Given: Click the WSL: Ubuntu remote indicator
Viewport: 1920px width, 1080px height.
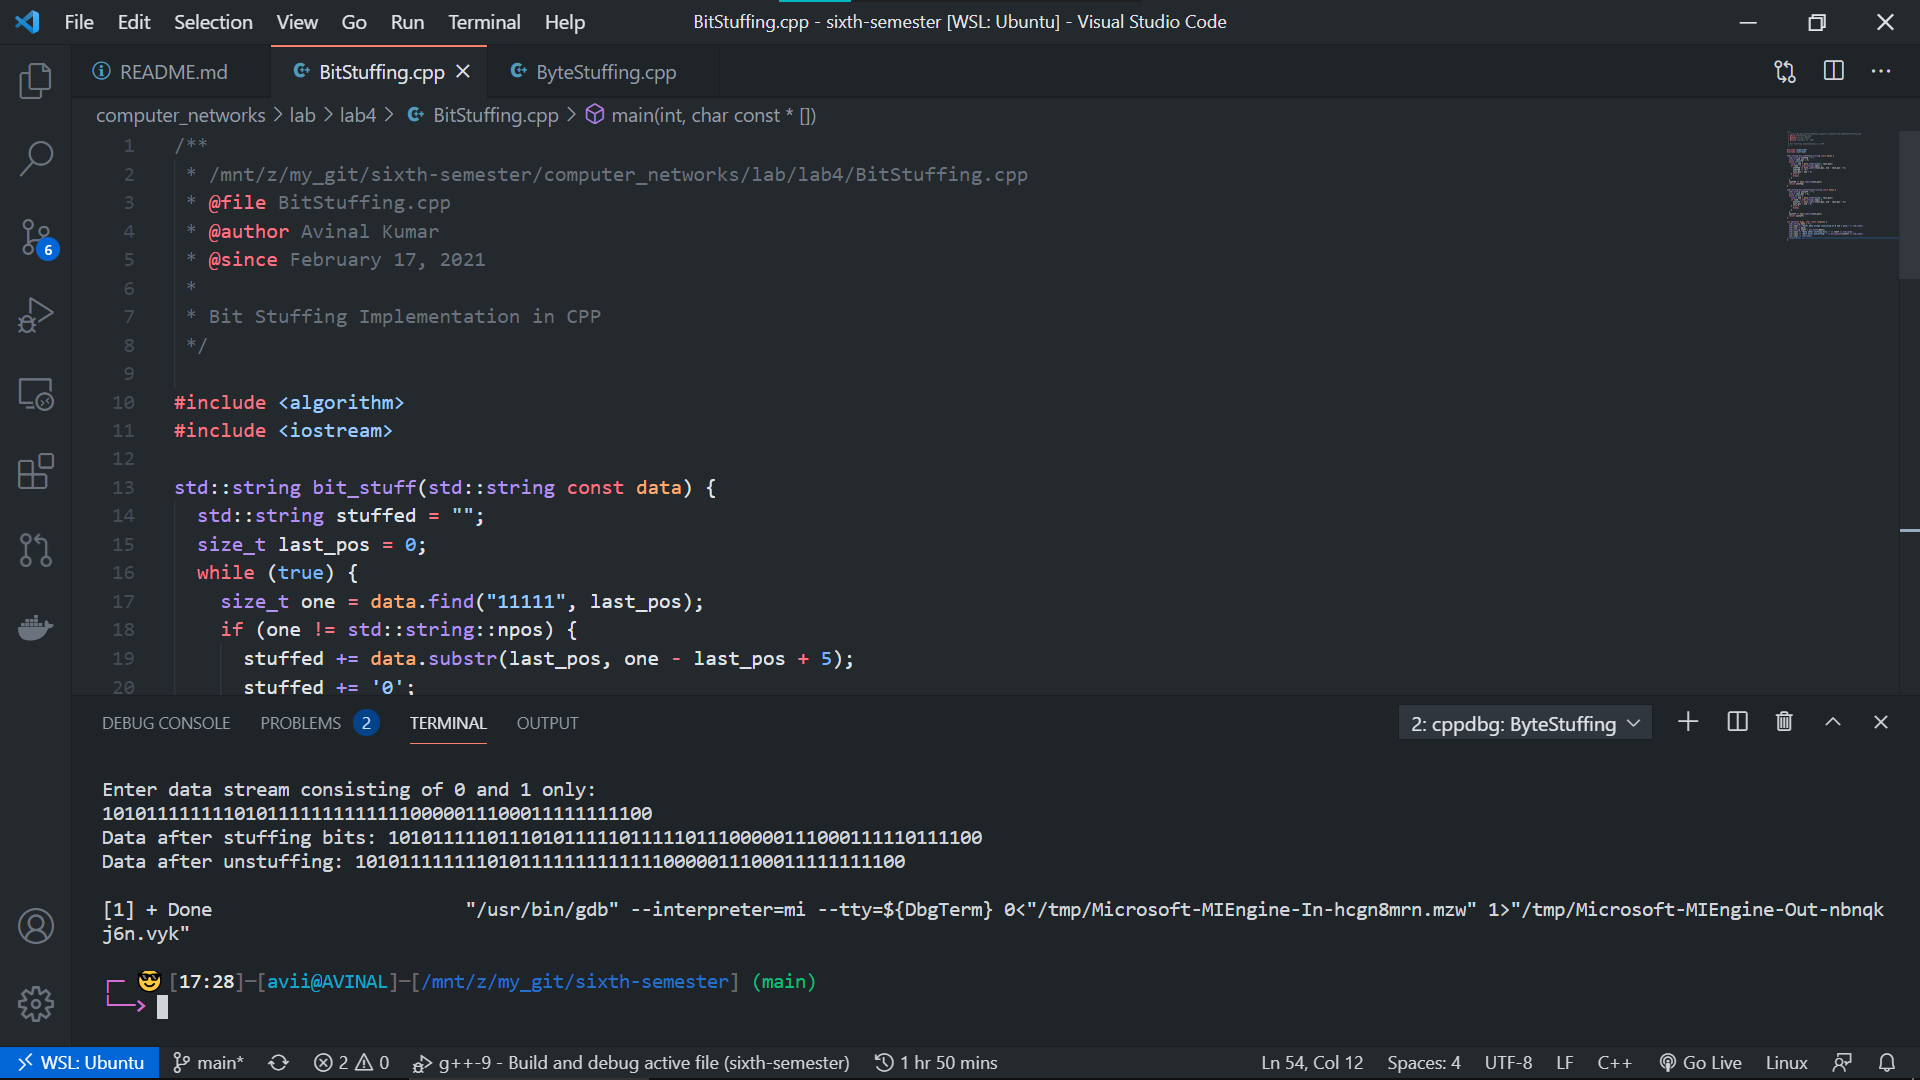Looking at the screenshot, I should 80,1062.
